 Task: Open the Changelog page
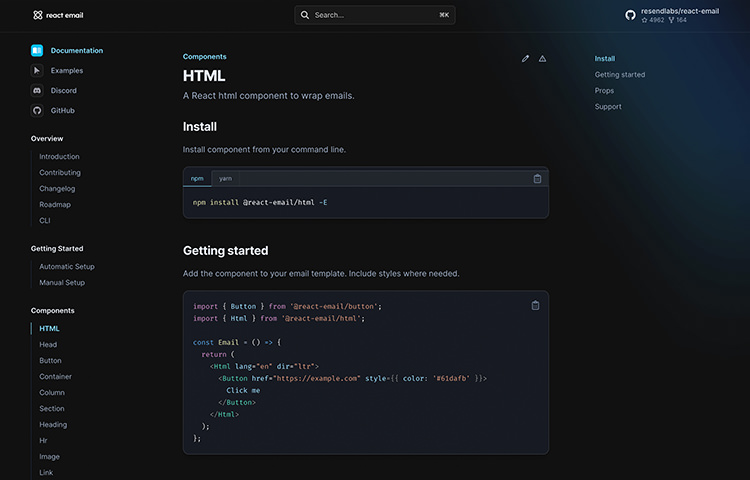[x=57, y=188]
